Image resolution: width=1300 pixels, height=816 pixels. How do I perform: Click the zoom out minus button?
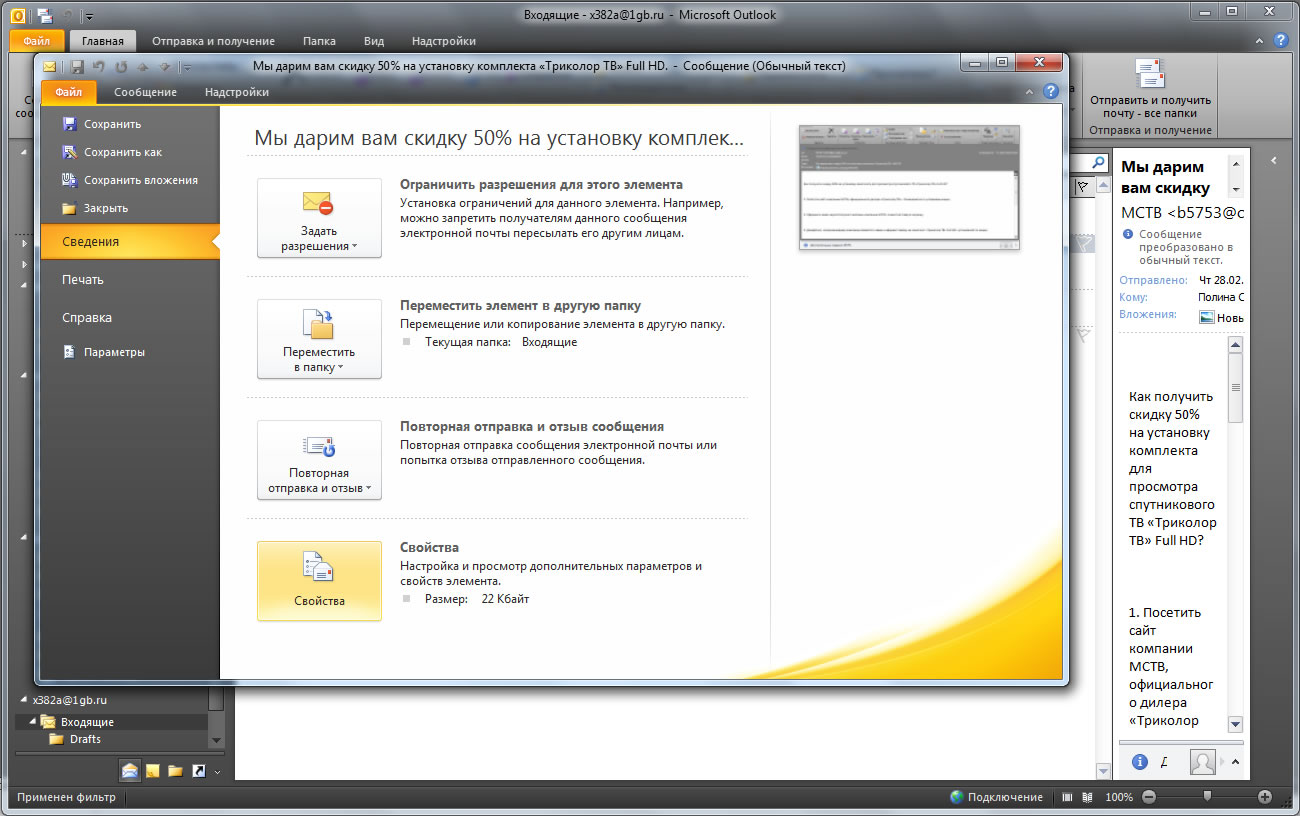pyautogui.click(x=1148, y=797)
